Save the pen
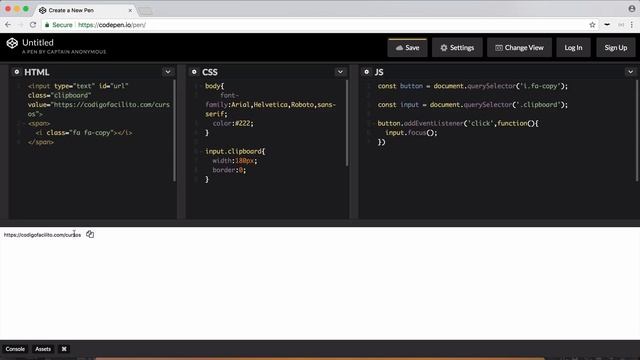The height and width of the screenshot is (360, 640). click(x=407, y=48)
